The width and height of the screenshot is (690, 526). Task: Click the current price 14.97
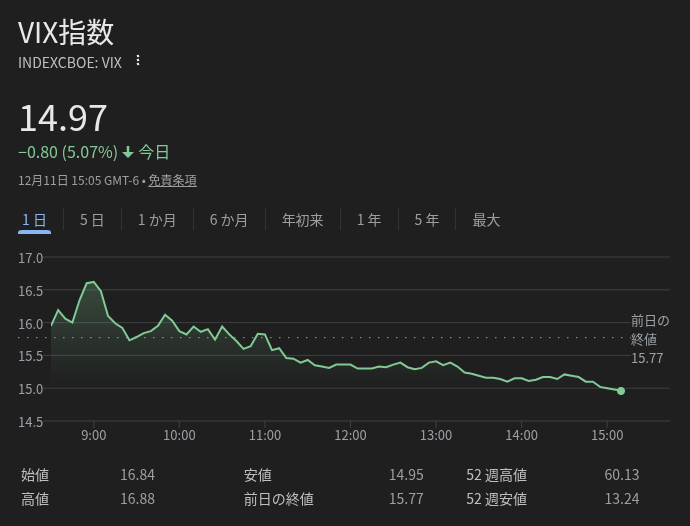63,118
